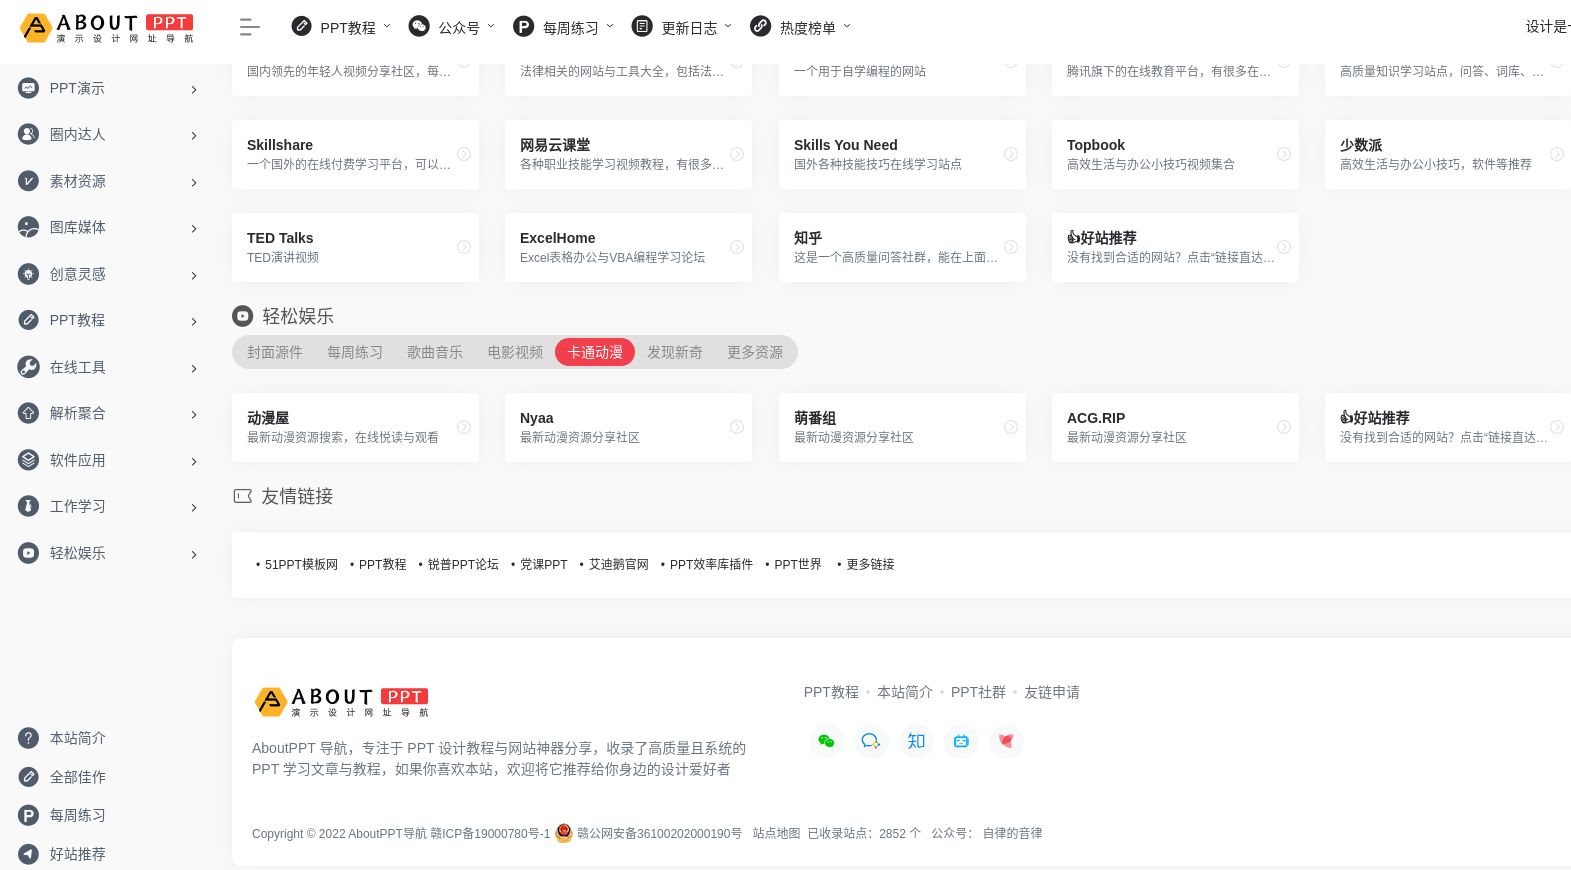The height and width of the screenshot is (870, 1571).
Task: Click the 本站简介 question mark icon
Action: 29,738
